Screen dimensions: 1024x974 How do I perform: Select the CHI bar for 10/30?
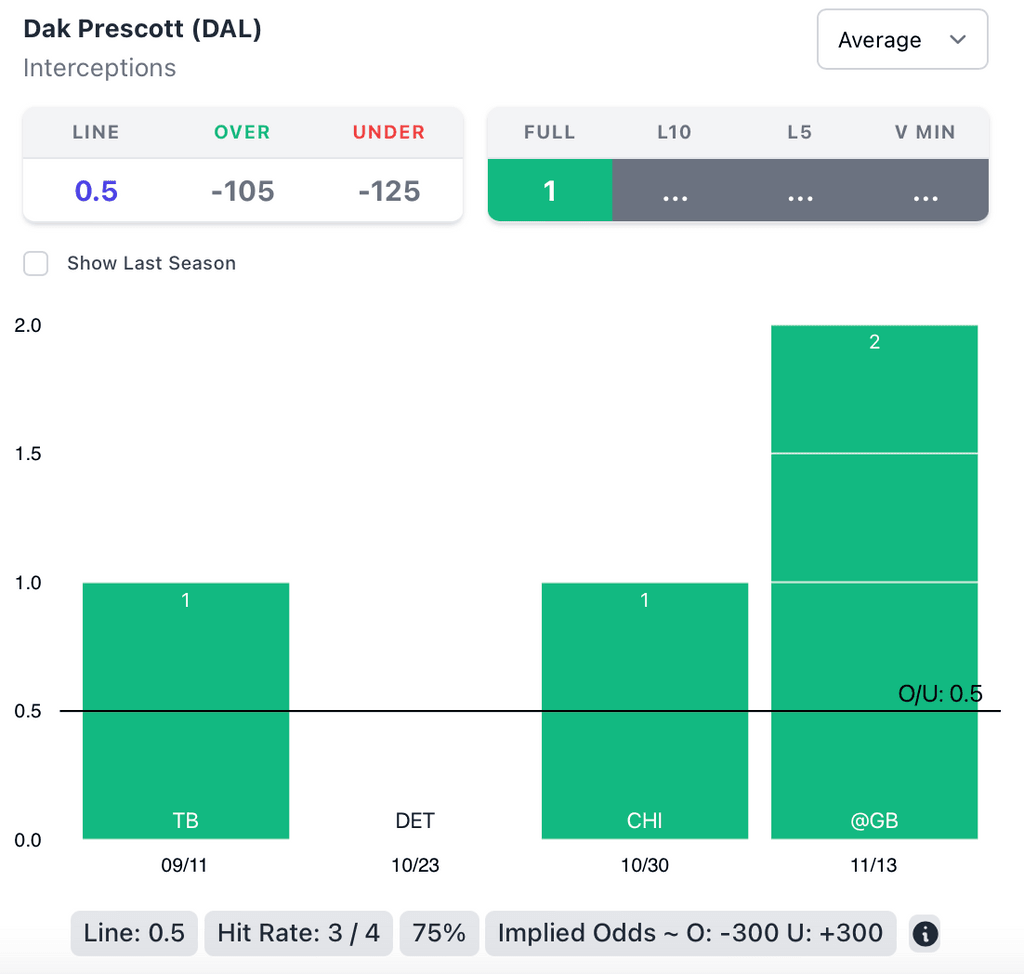[x=645, y=710]
